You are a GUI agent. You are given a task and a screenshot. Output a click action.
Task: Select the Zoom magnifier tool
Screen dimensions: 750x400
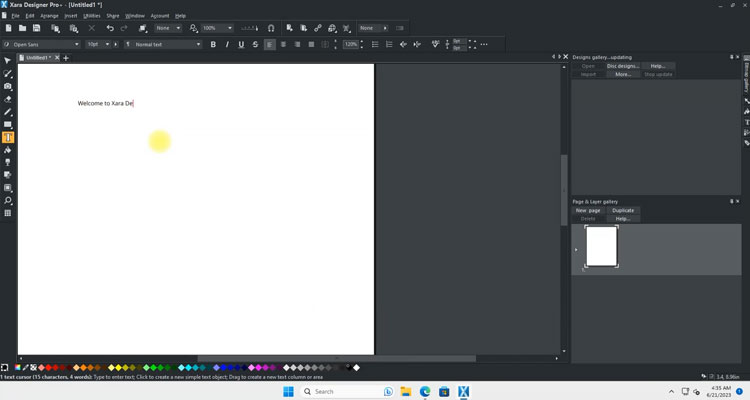tap(8, 200)
